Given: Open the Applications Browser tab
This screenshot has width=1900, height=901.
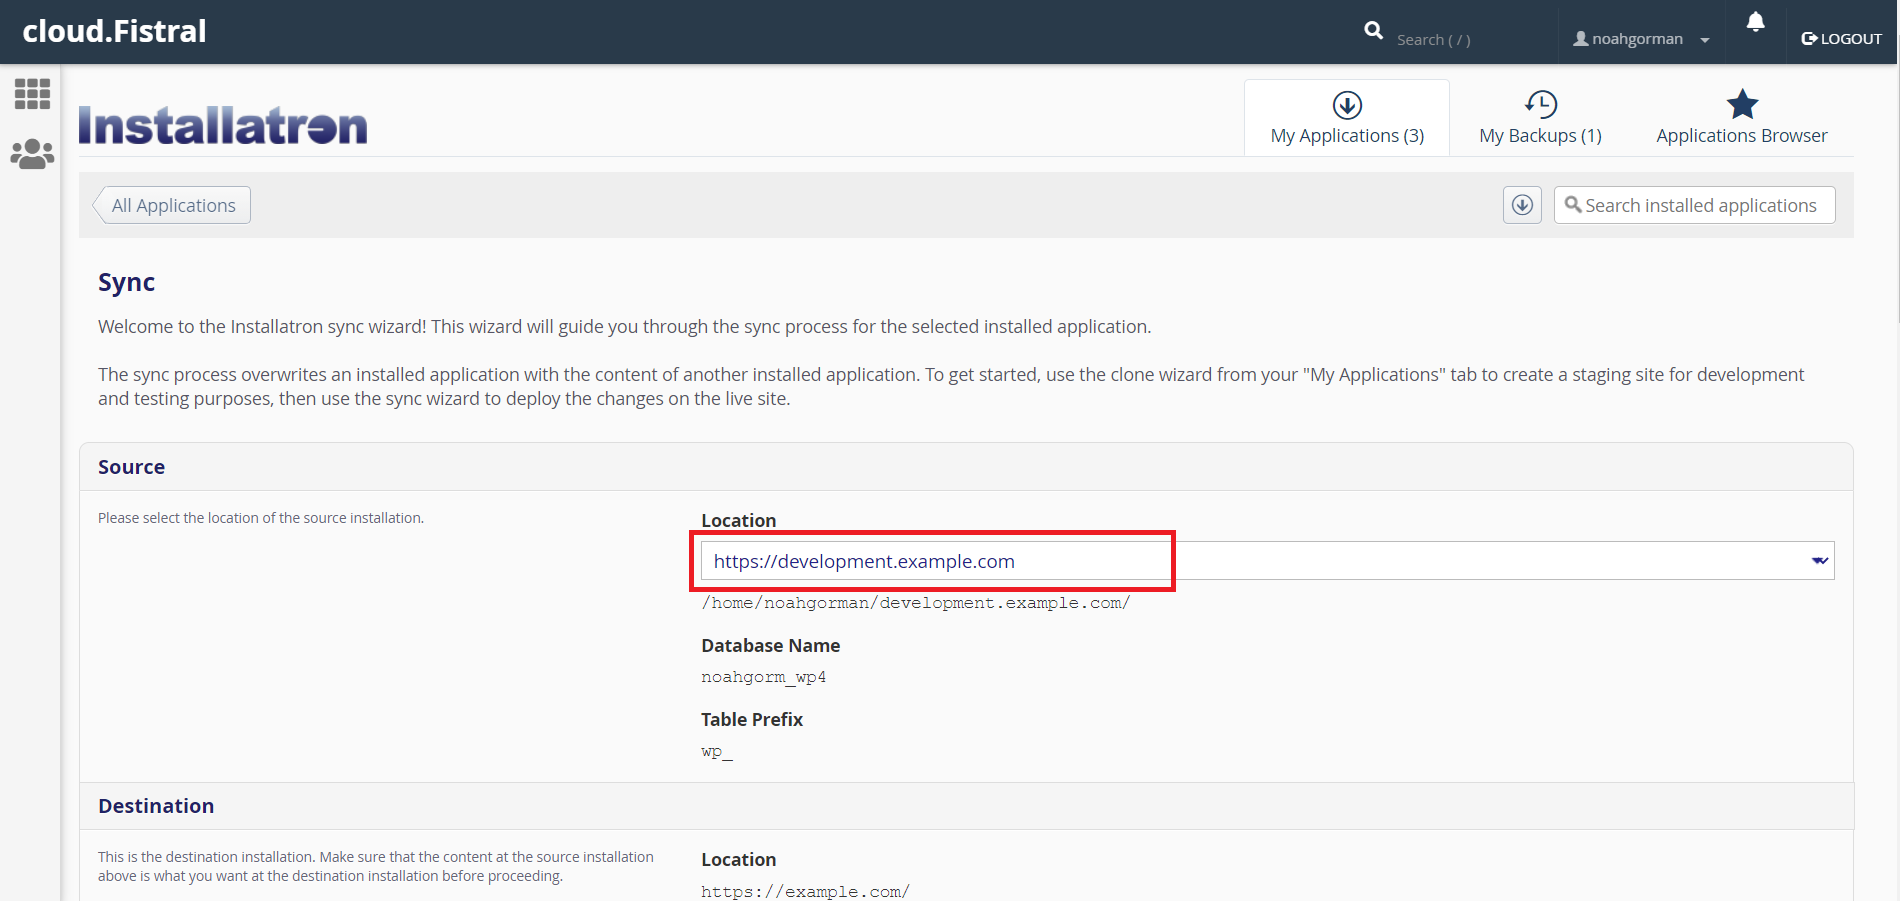Looking at the screenshot, I should click(x=1741, y=135).
